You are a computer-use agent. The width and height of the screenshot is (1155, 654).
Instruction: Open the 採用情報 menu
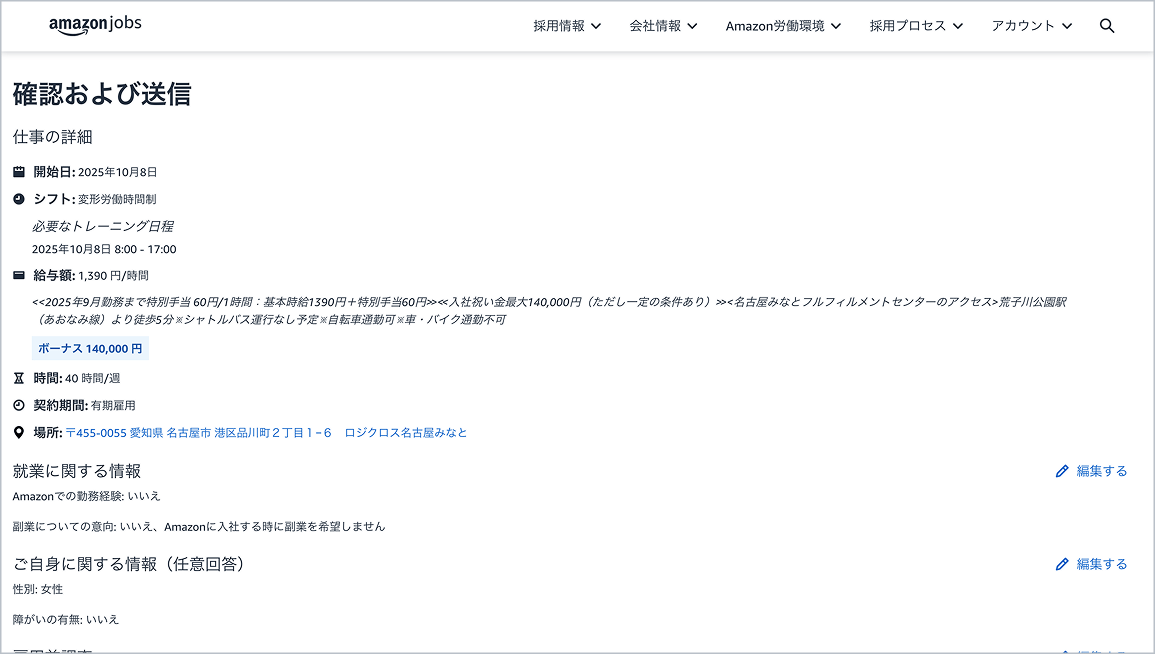567,26
